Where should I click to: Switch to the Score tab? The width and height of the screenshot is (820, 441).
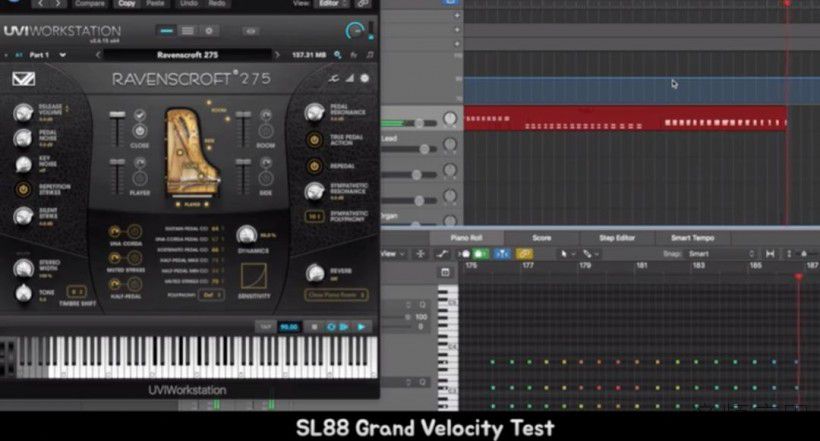click(541, 238)
